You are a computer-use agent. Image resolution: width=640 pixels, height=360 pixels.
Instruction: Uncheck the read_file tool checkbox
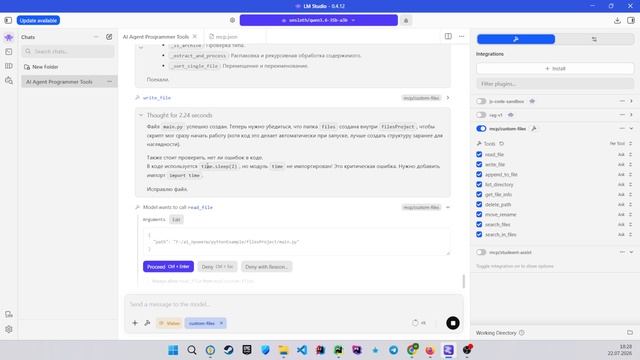point(479,154)
